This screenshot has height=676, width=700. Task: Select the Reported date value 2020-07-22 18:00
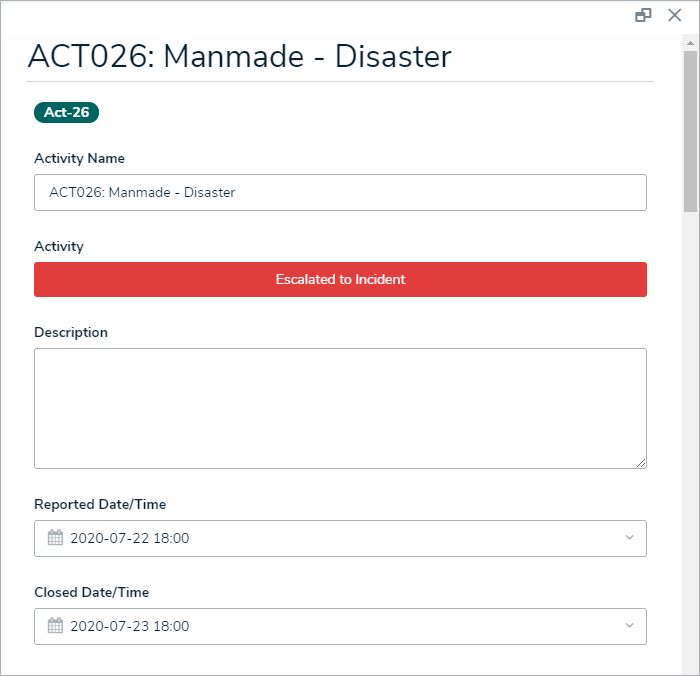click(130, 538)
